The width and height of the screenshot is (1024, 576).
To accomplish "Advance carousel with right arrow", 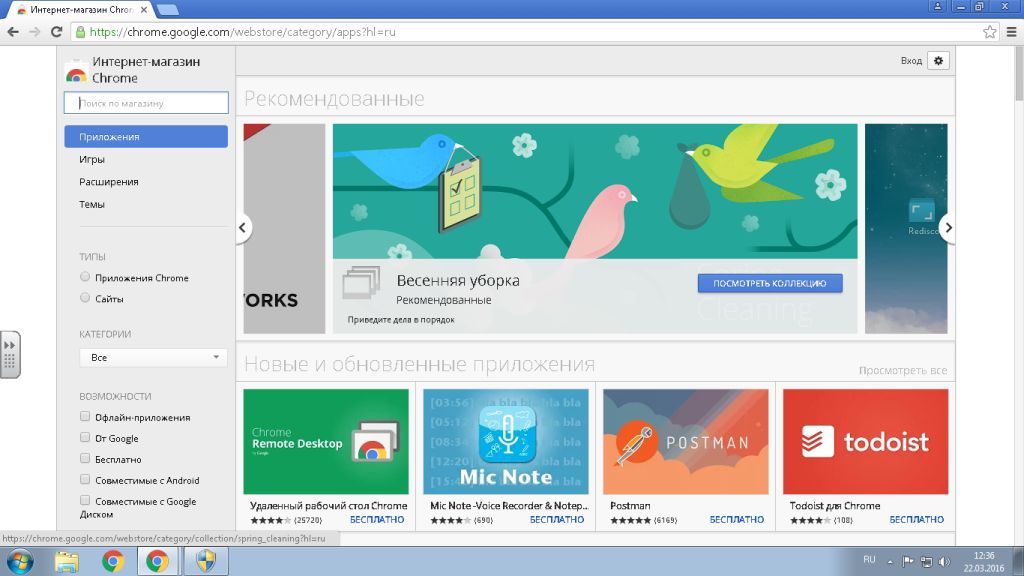I will click(x=948, y=227).
